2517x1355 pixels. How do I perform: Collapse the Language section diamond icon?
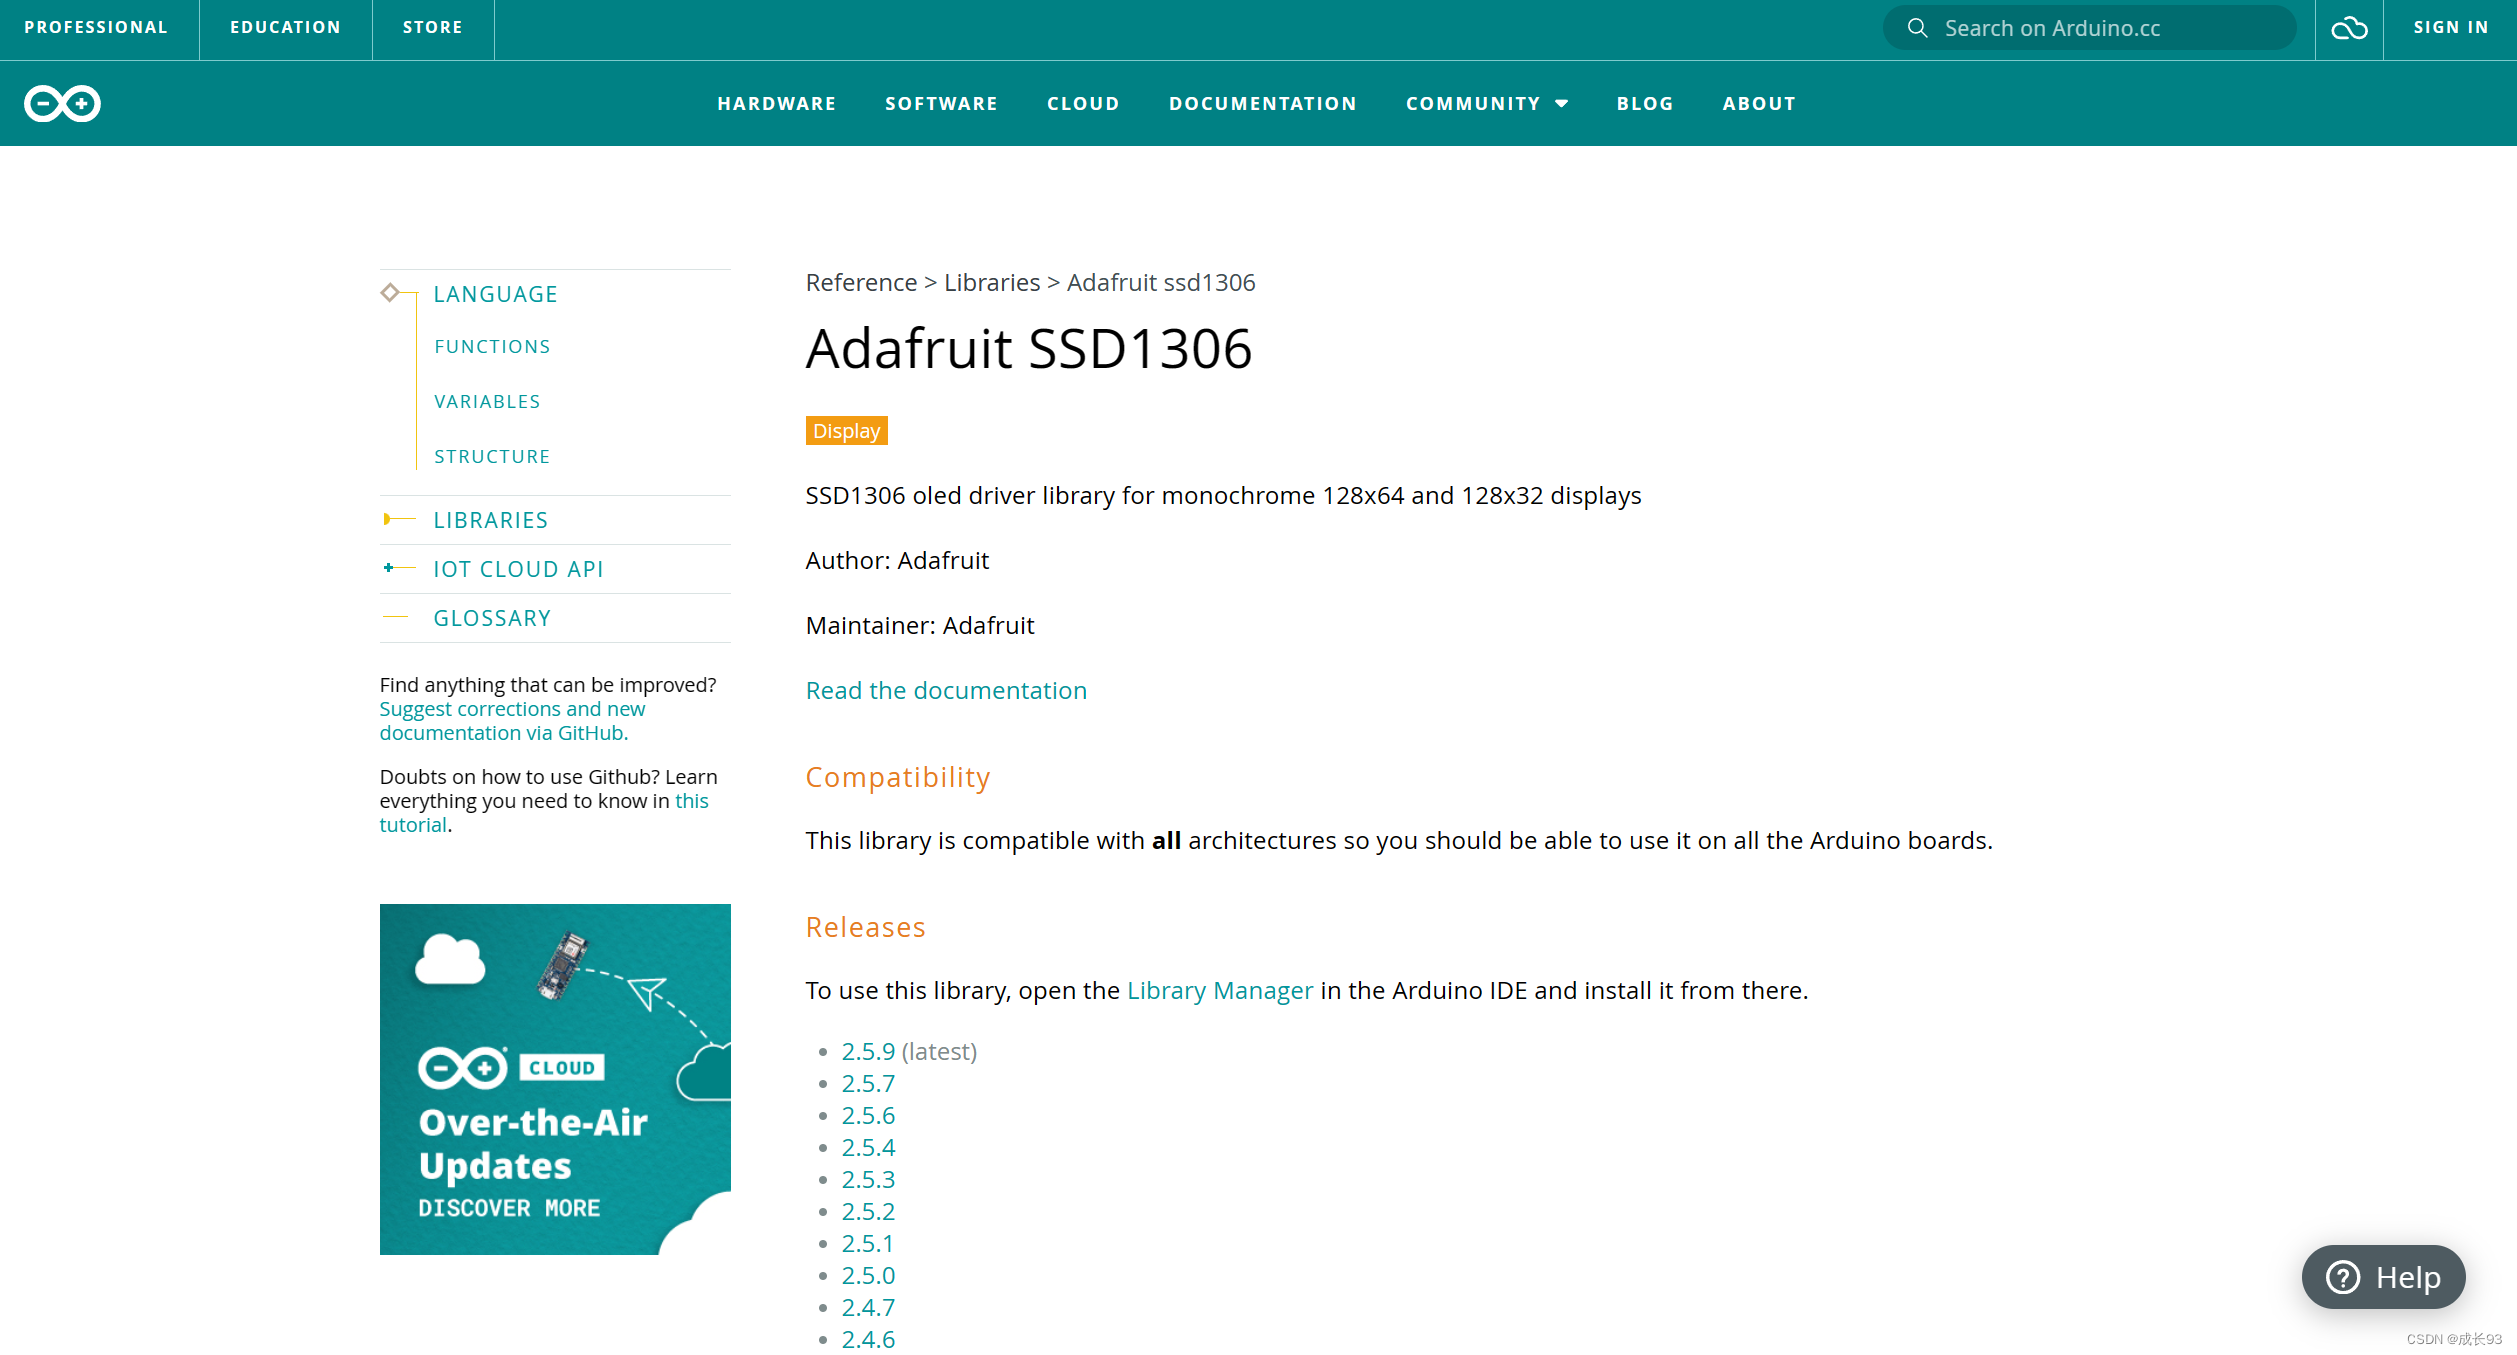point(390,293)
